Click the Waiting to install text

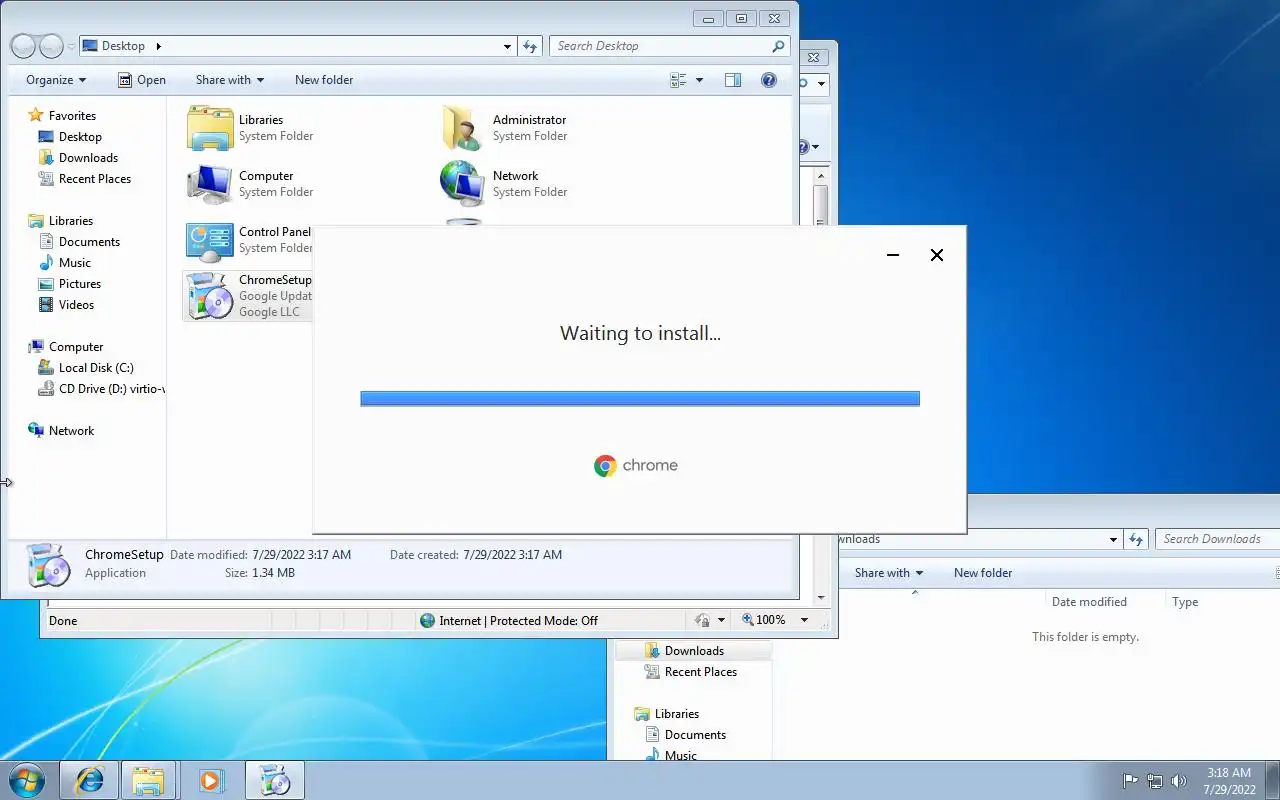click(x=640, y=334)
